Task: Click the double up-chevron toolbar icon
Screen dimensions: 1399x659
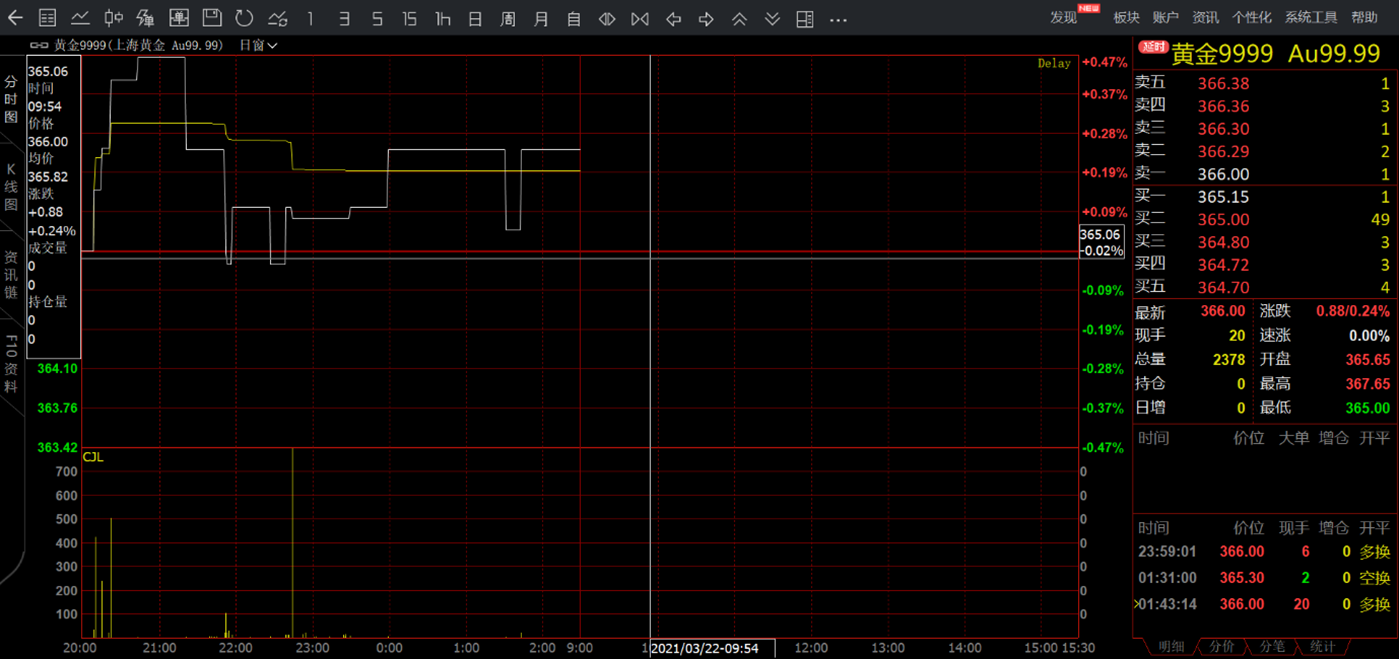Action: tap(739, 19)
